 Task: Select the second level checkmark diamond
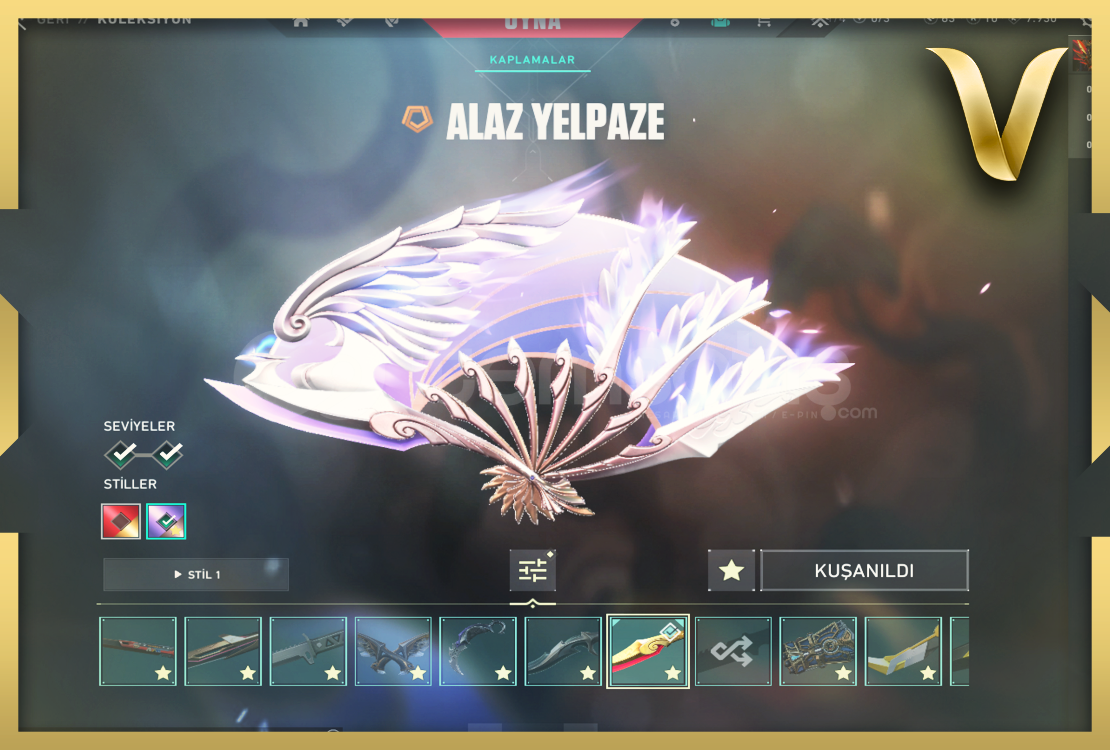click(x=168, y=454)
